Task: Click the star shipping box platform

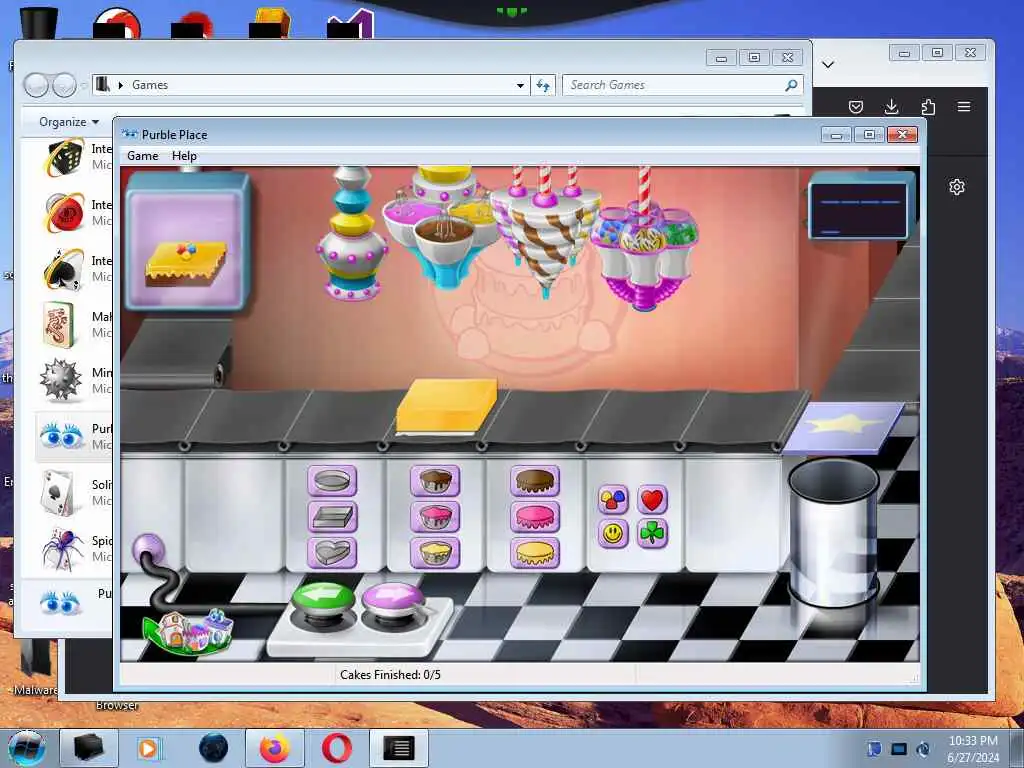Action: tap(844, 427)
